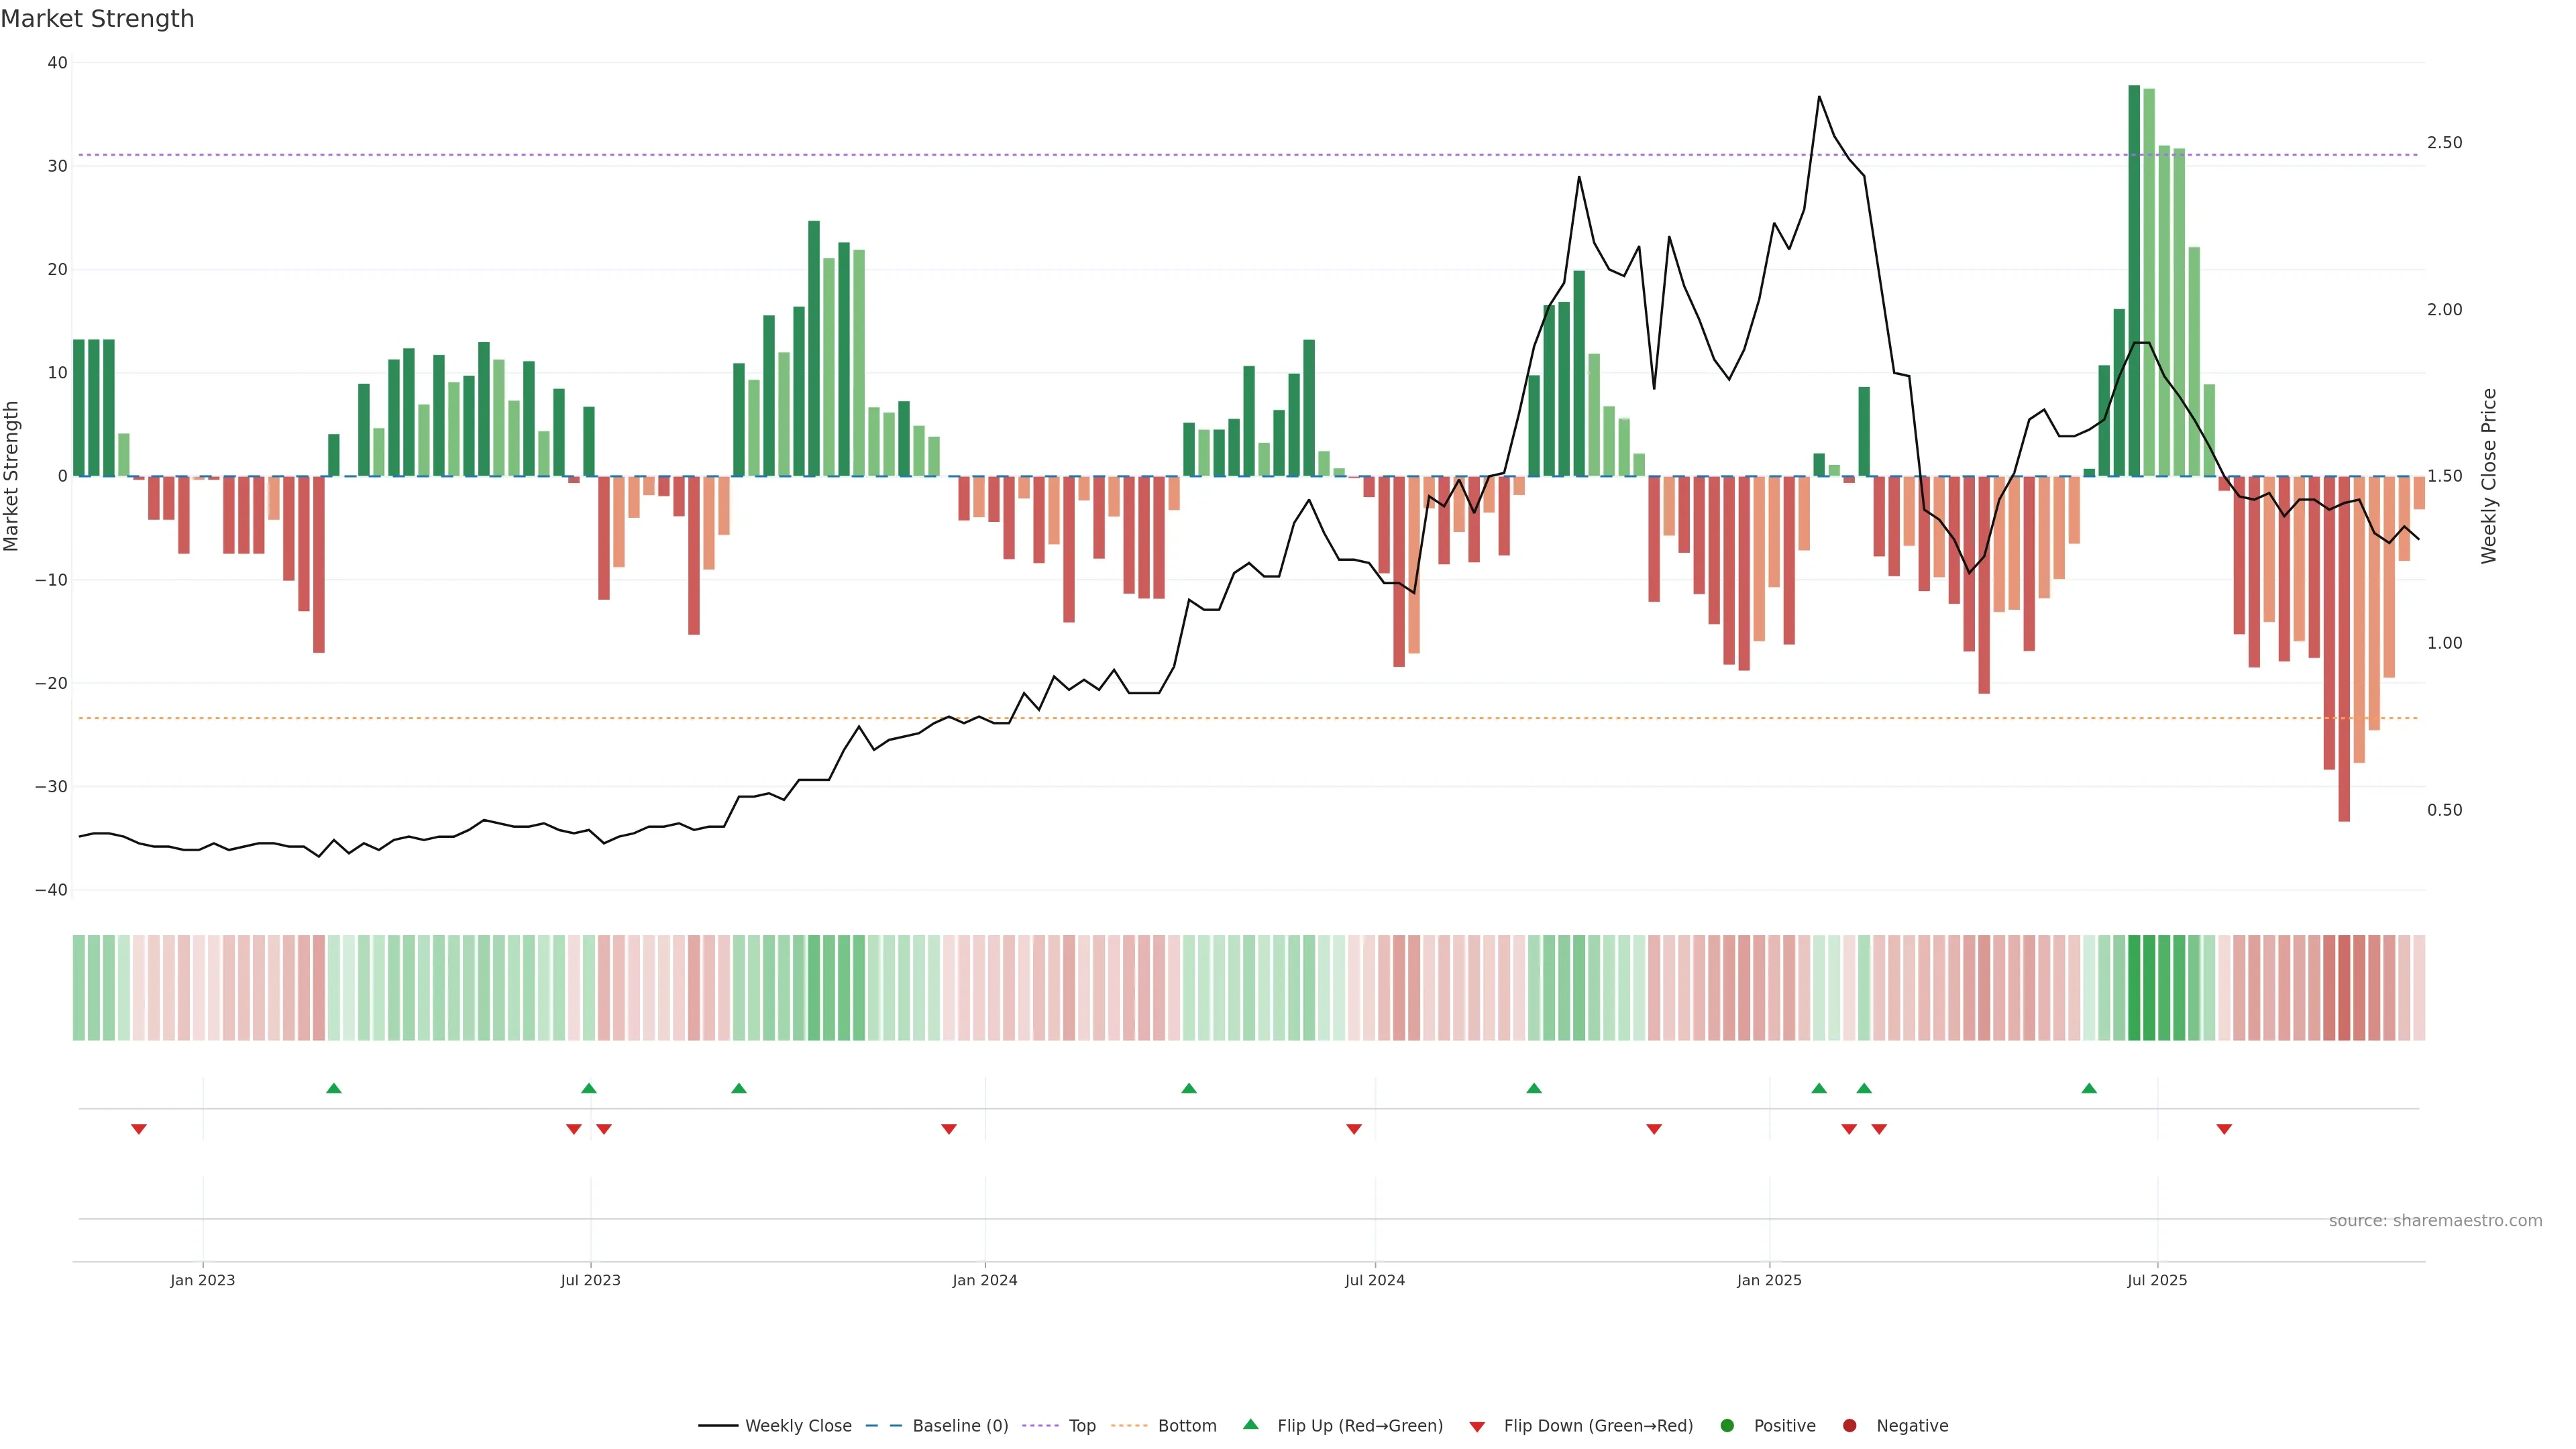Click the lowest red strength bar
2576x1449 pixels.
pyautogui.click(x=2344, y=650)
